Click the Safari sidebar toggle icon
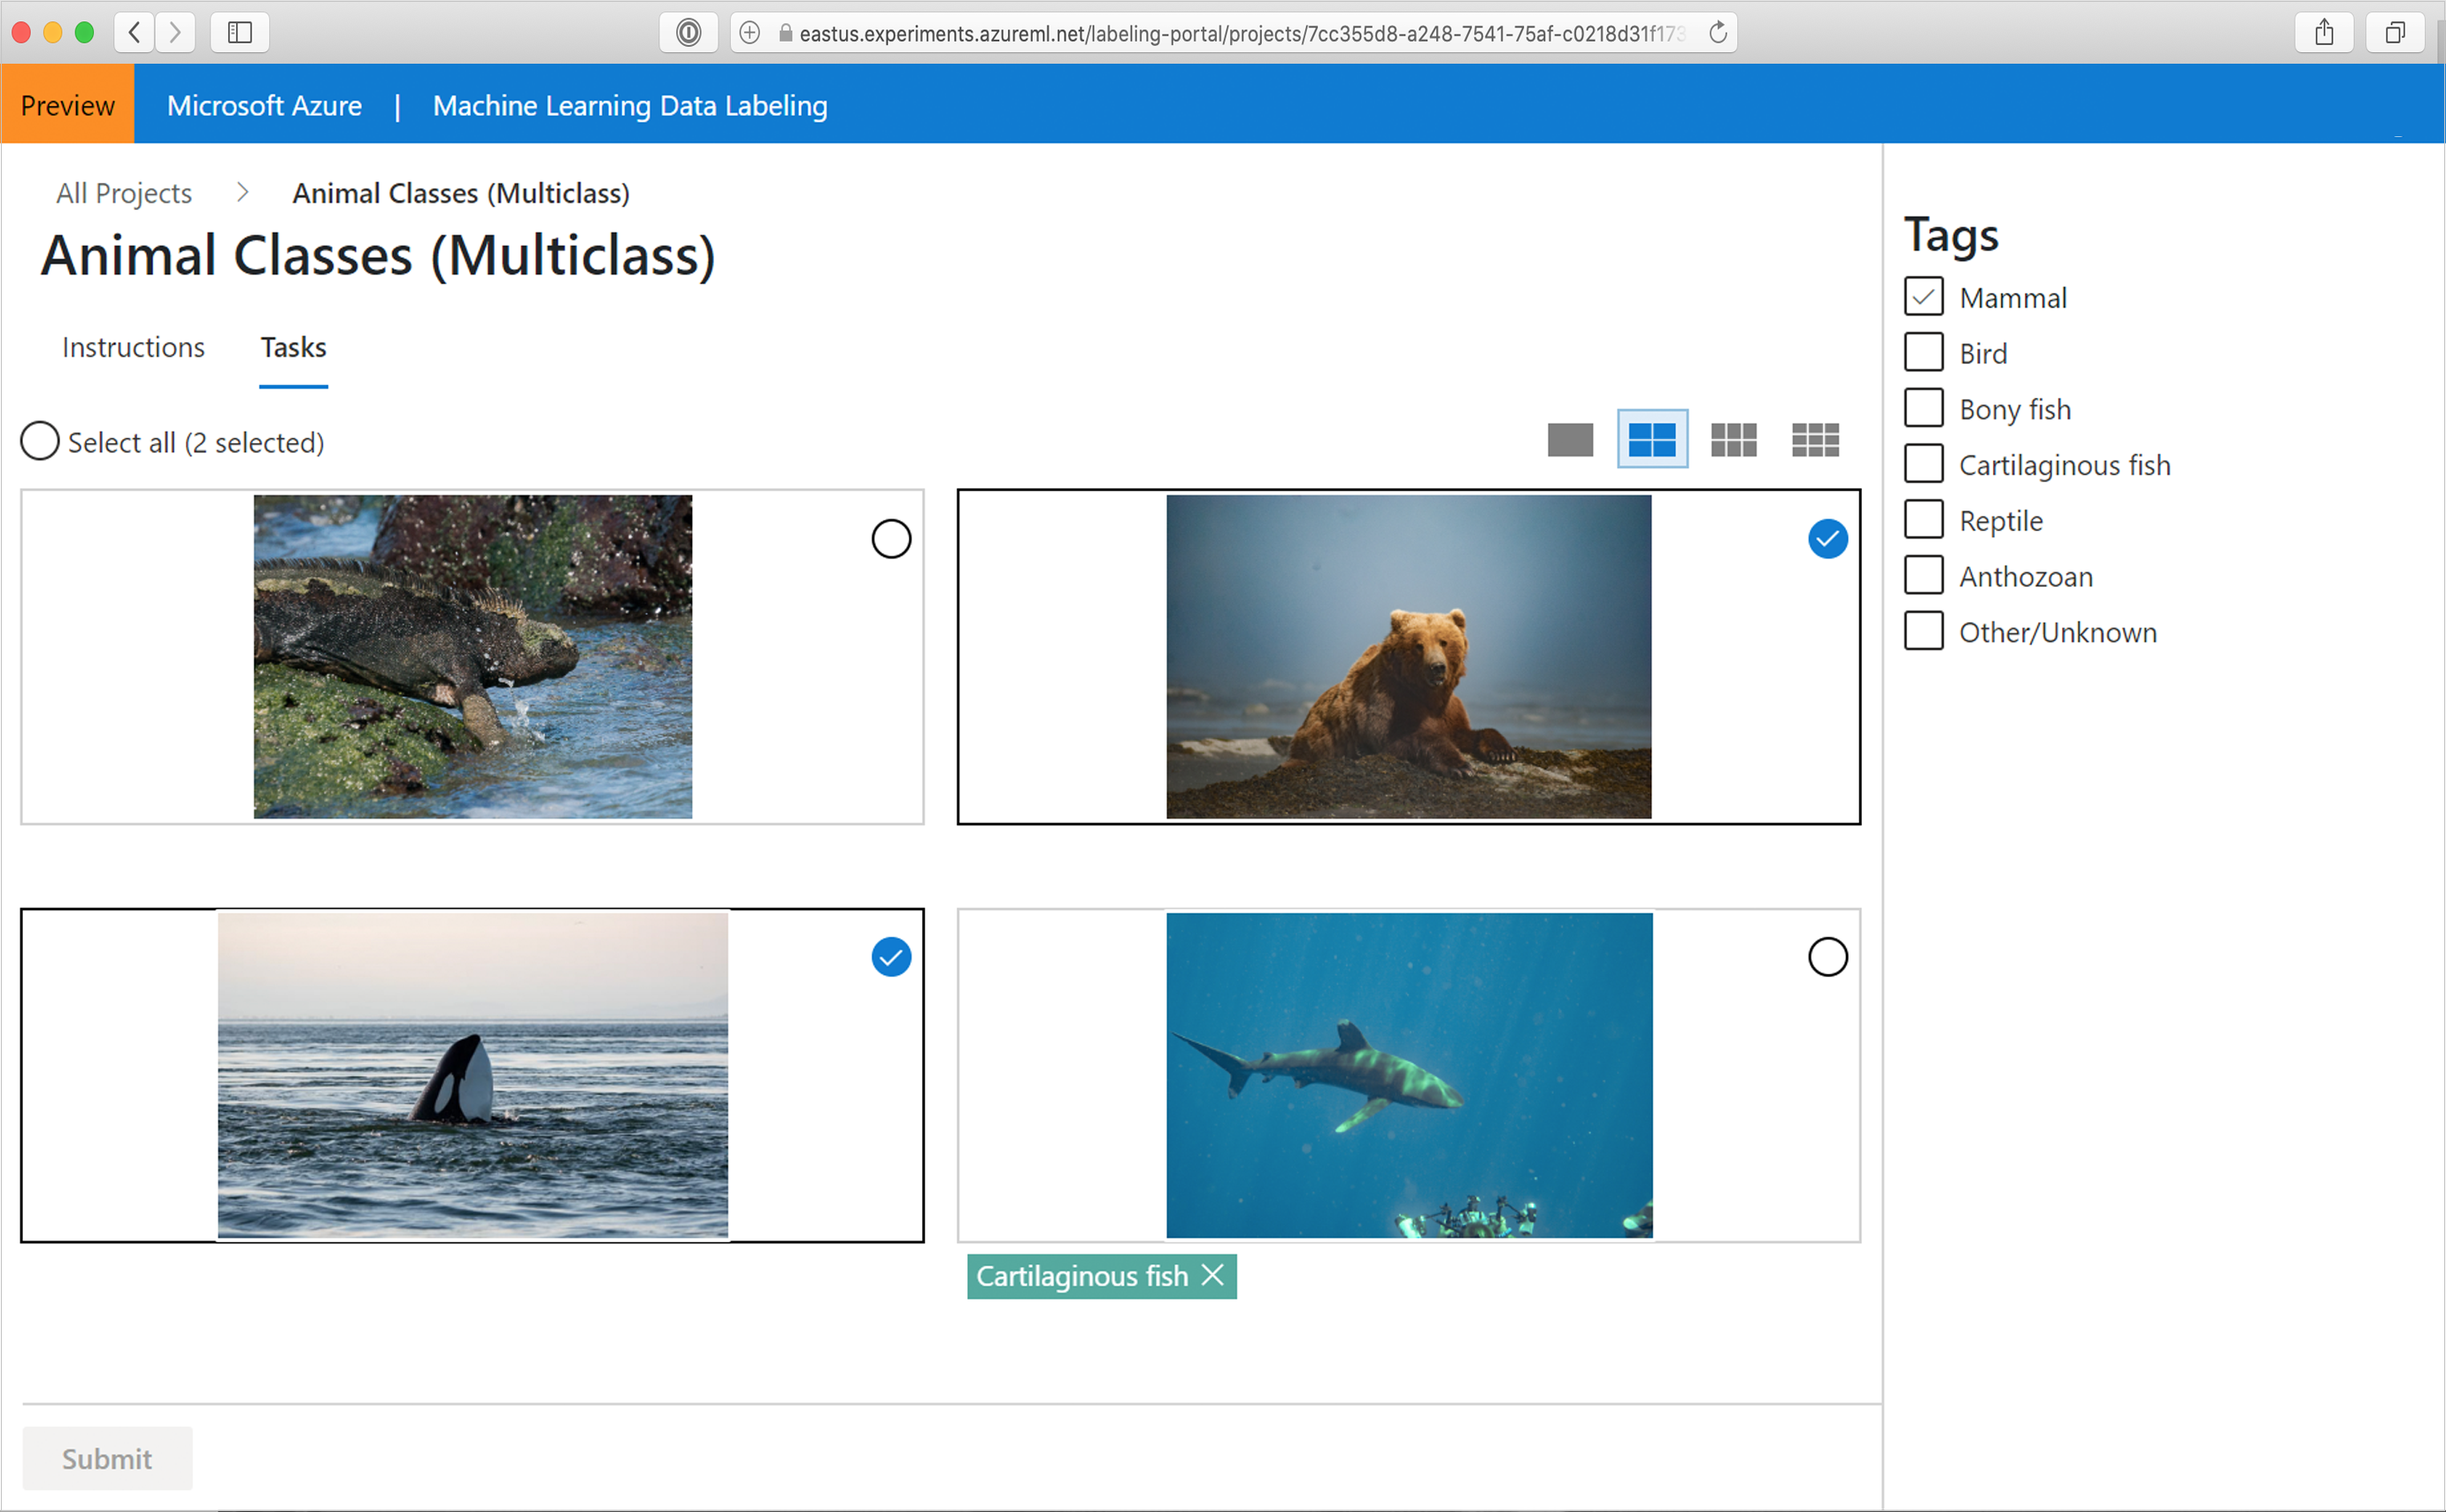This screenshot has height=1512, width=2446. [x=240, y=33]
